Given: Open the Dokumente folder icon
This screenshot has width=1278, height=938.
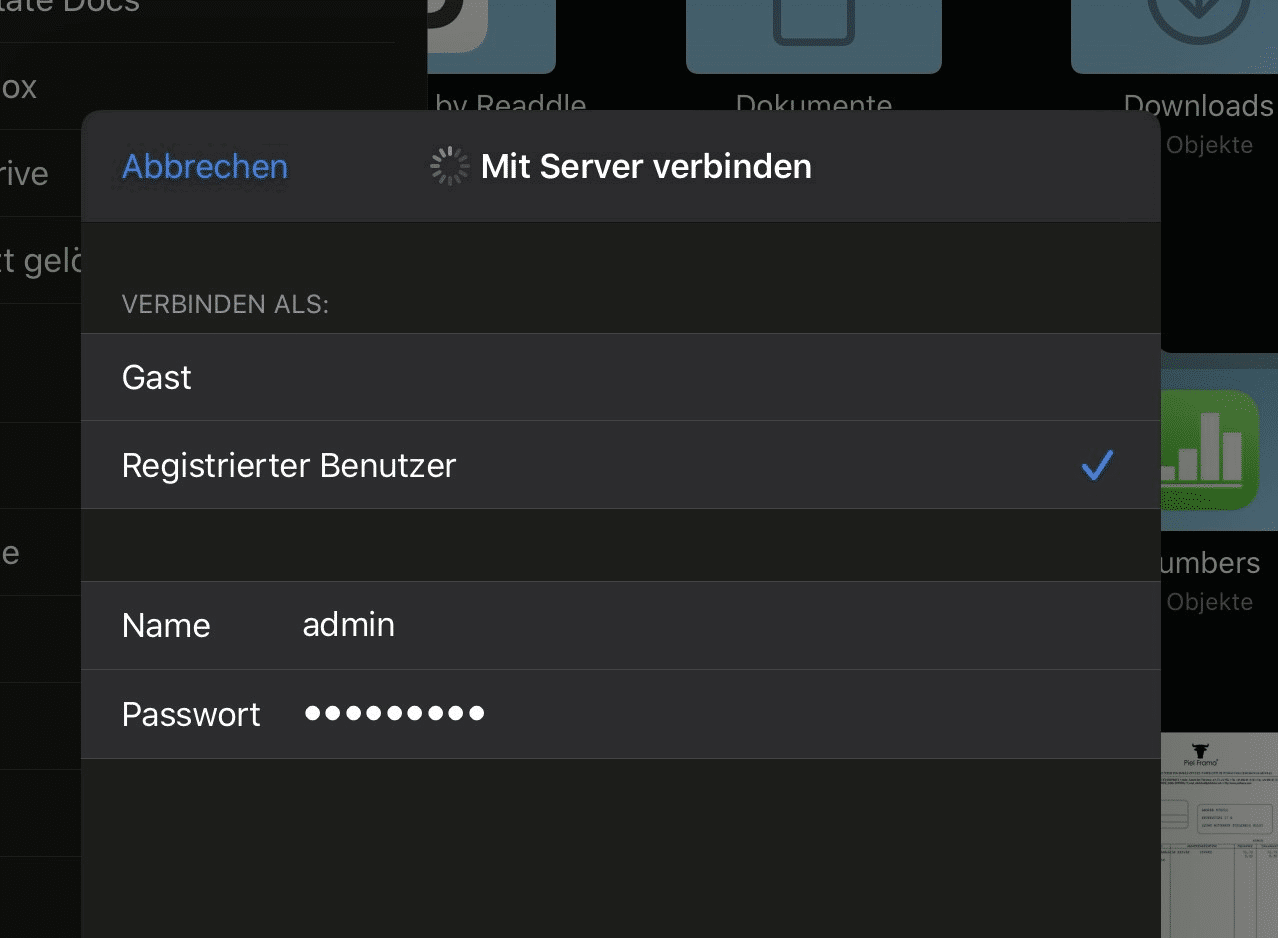Looking at the screenshot, I should (813, 30).
